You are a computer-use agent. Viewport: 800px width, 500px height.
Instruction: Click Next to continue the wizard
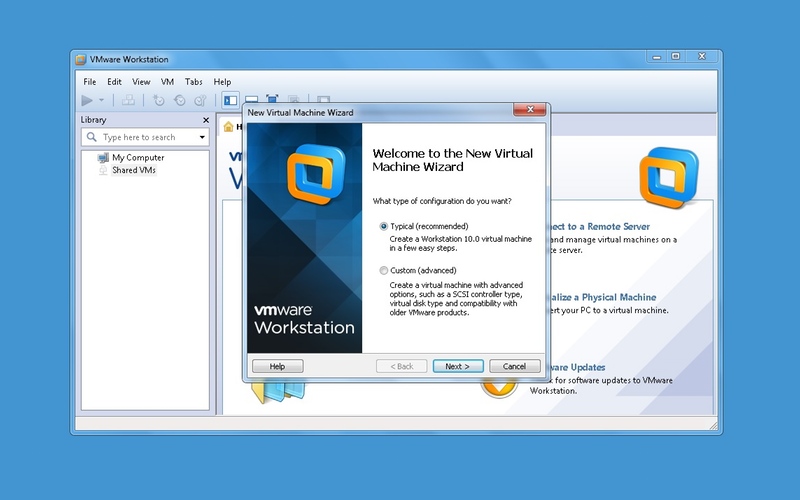coord(458,366)
